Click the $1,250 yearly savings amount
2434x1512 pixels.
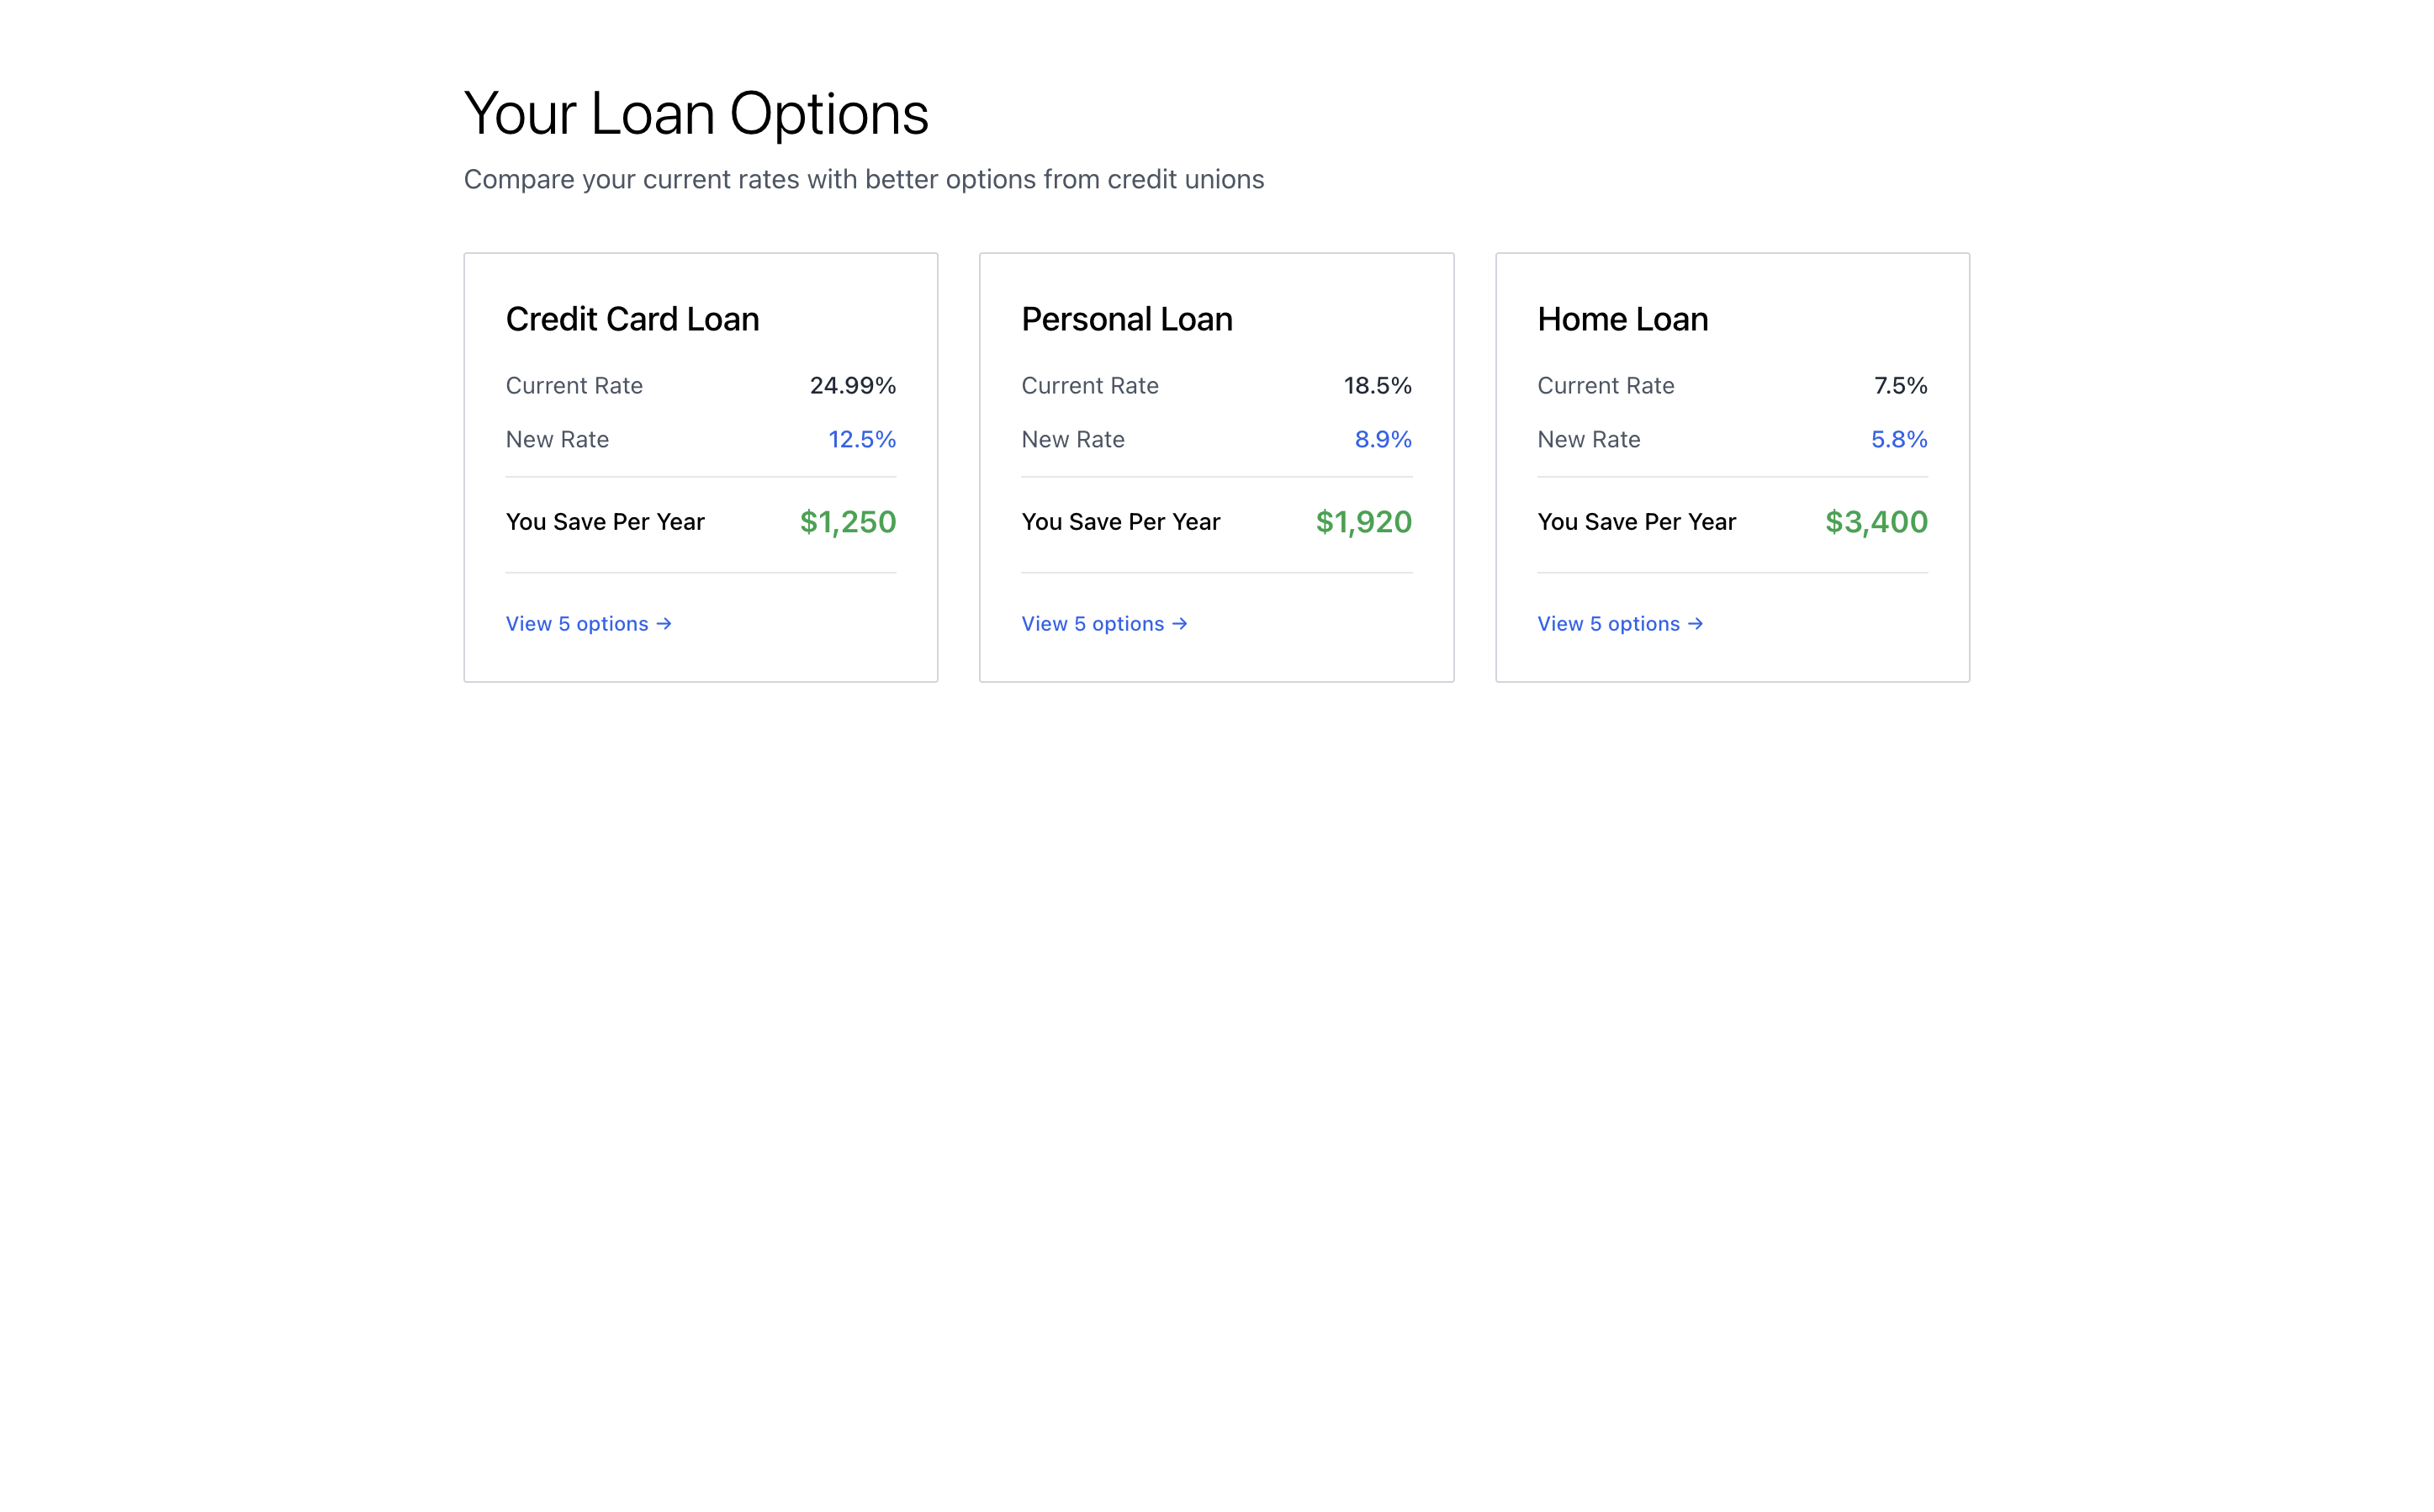click(x=847, y=522)
